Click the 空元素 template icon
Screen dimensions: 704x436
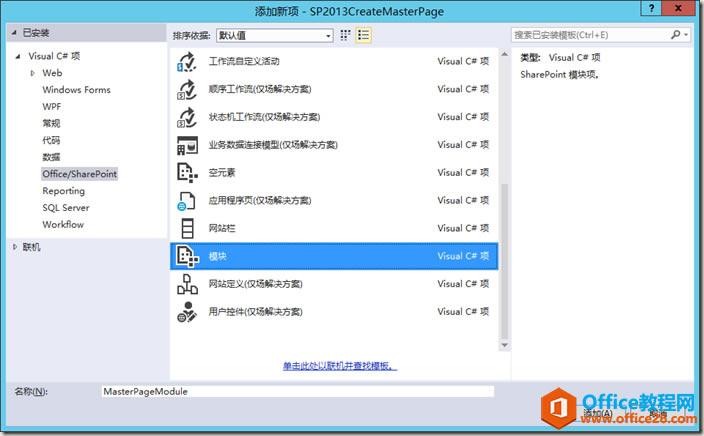(x=187, y=173)
